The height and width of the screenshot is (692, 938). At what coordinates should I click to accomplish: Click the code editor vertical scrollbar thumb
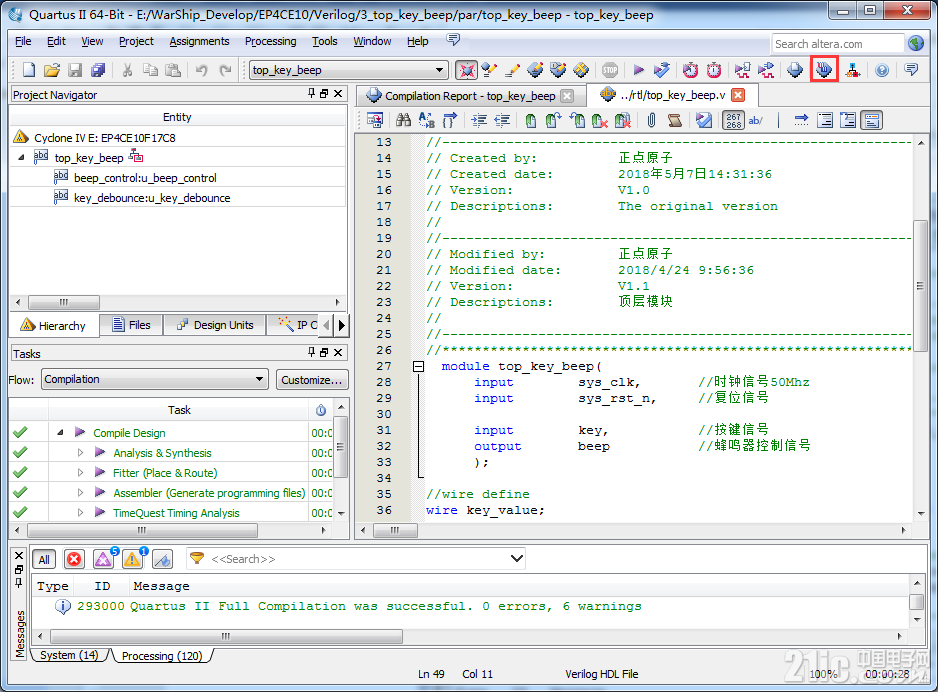click(x=920, y=285)
